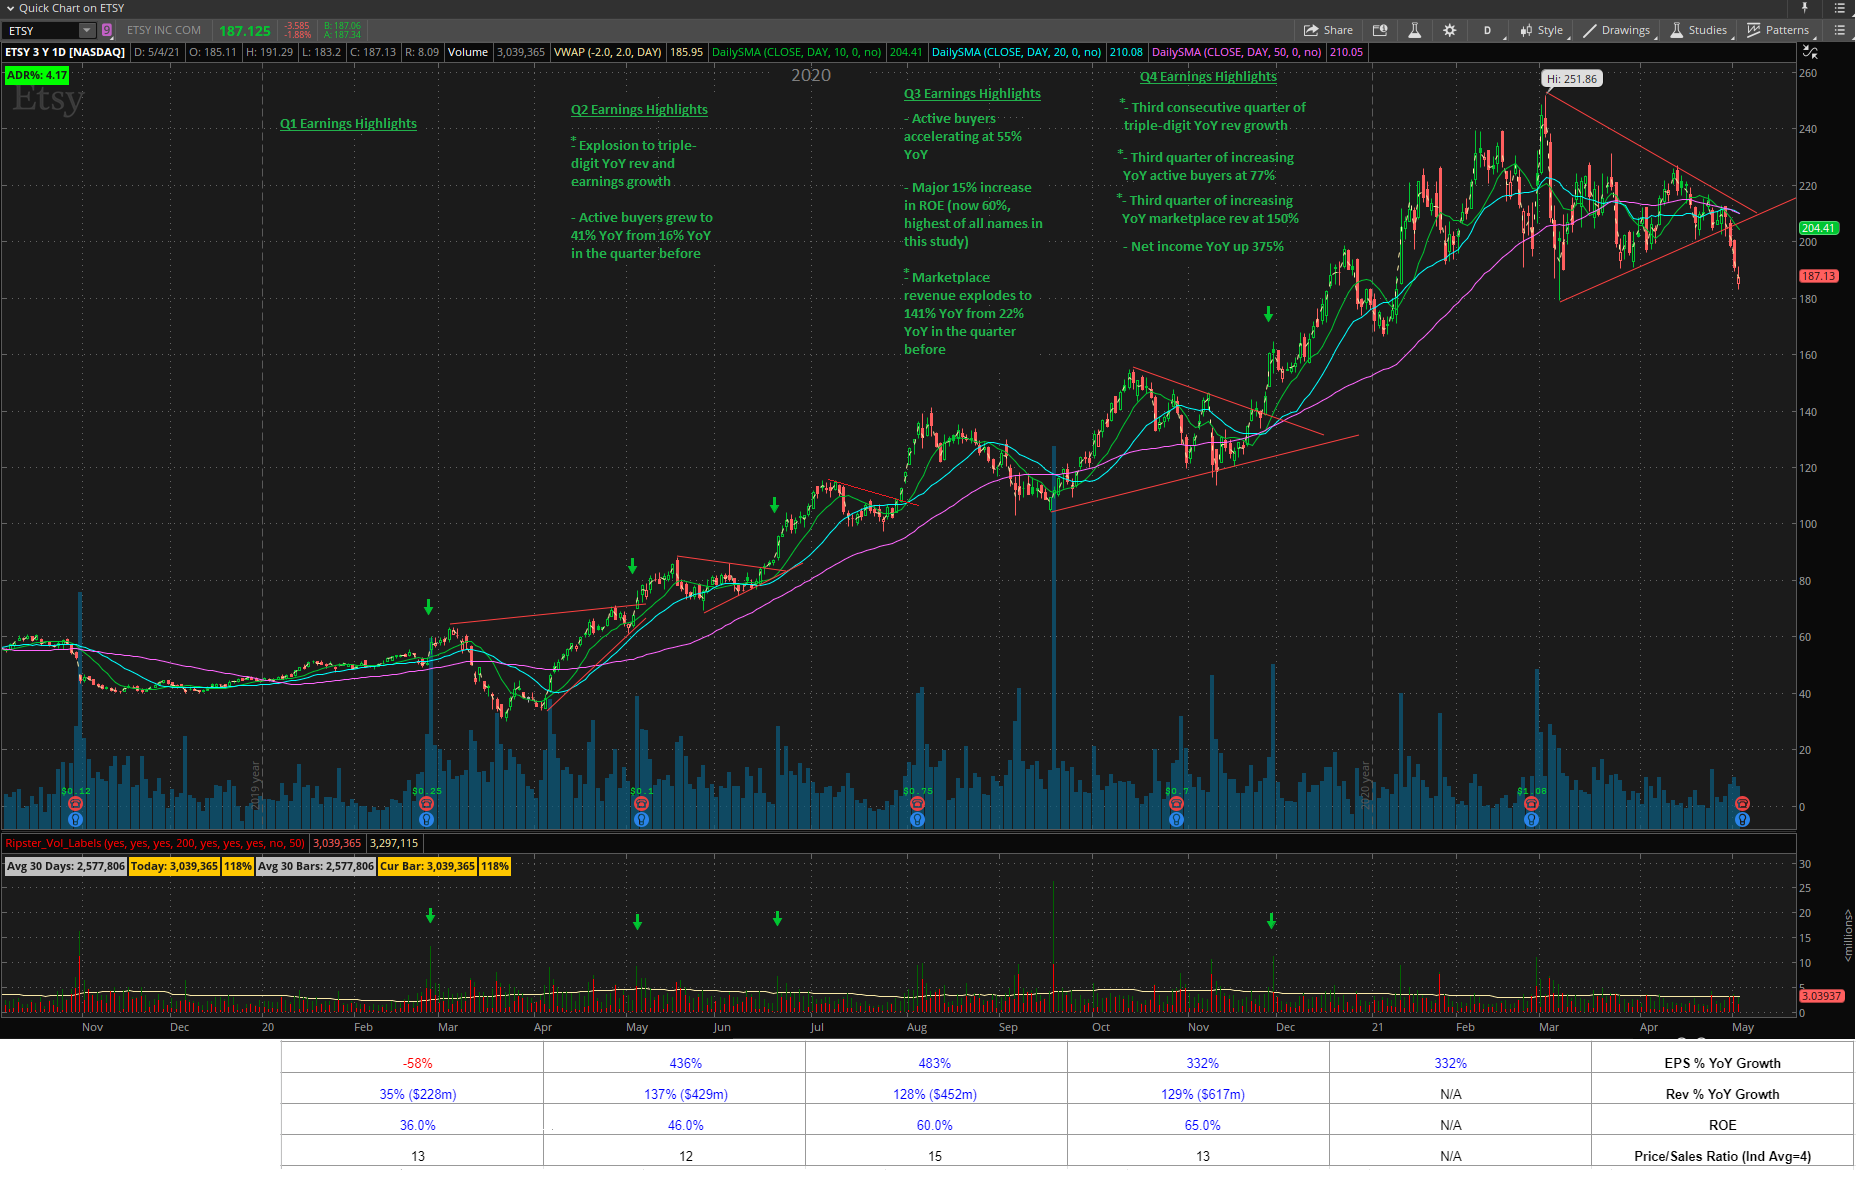1856x1184 pixels.
Task: Click the Hi: 251.86 price bubble
Action: (x=1571, y=79)
